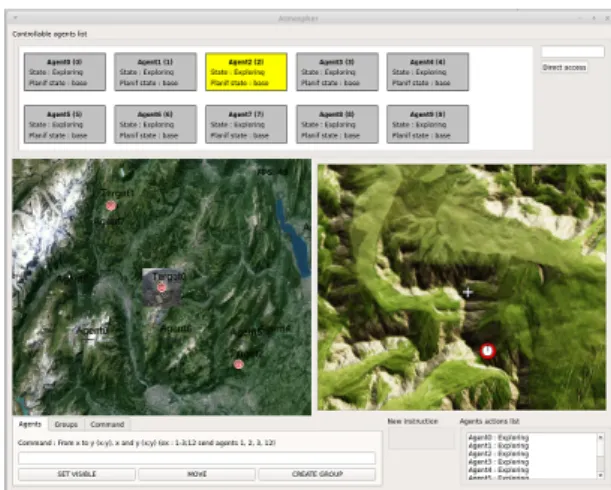Click the CREATE GROUP button

pyautogui.click(x=317, y=474)
